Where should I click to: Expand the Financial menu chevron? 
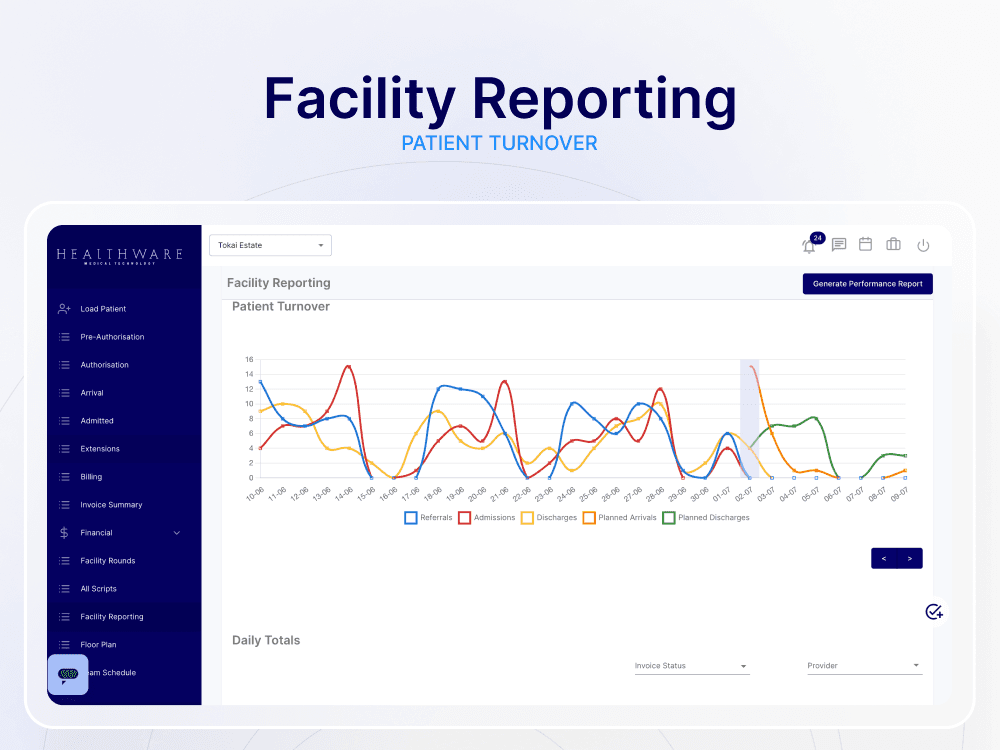coord(177,533)
